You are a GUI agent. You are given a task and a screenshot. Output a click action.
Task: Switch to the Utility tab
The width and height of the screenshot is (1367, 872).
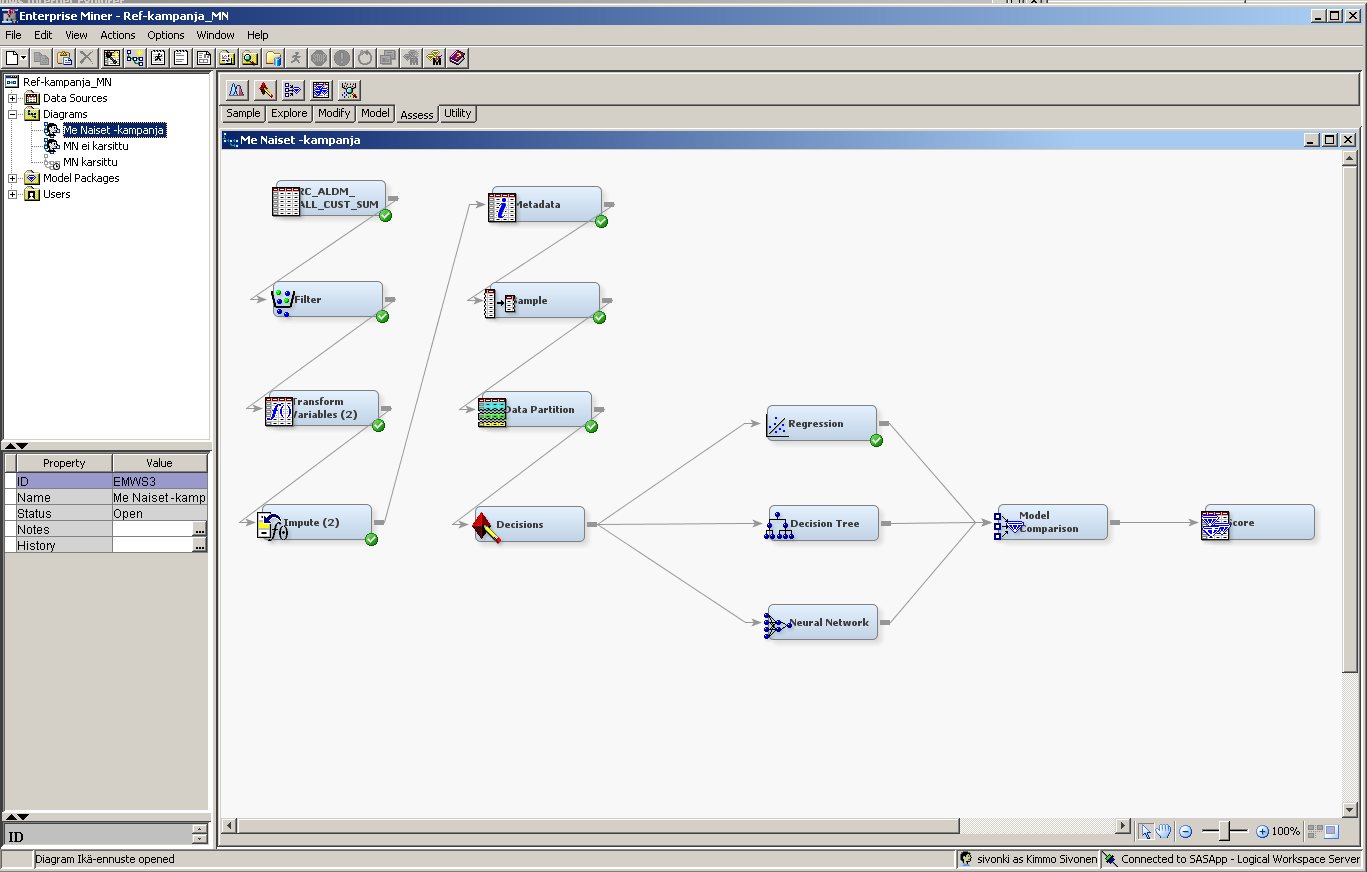pos(458,114)
